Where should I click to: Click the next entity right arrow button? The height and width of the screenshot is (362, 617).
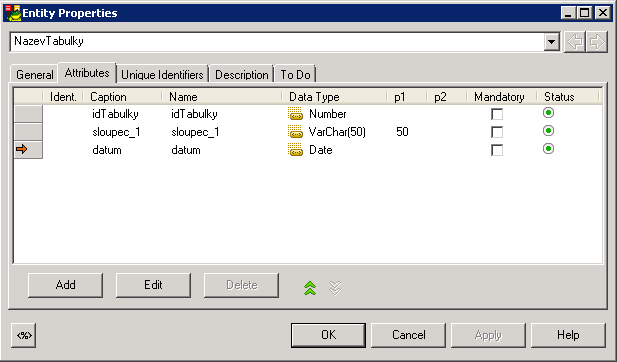tap(597, 42)
